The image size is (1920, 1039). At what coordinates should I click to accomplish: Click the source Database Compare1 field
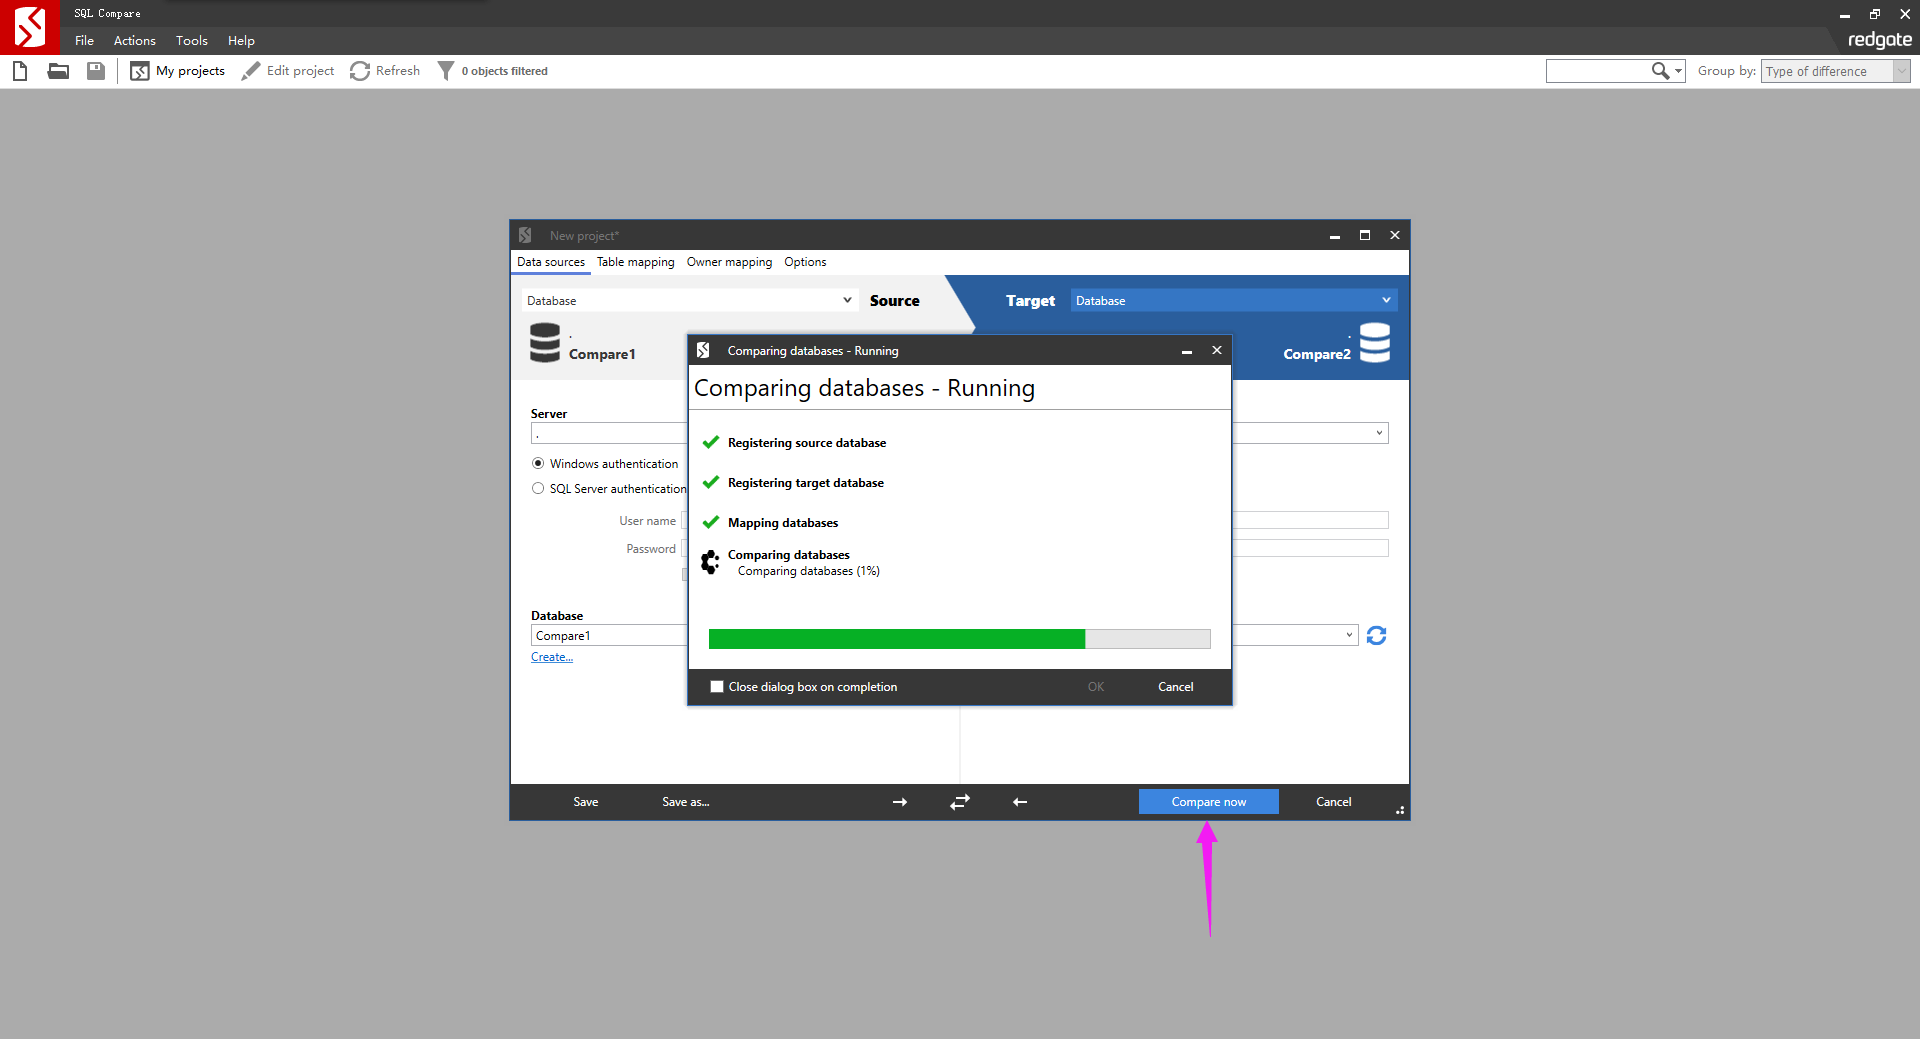[609, 636]
